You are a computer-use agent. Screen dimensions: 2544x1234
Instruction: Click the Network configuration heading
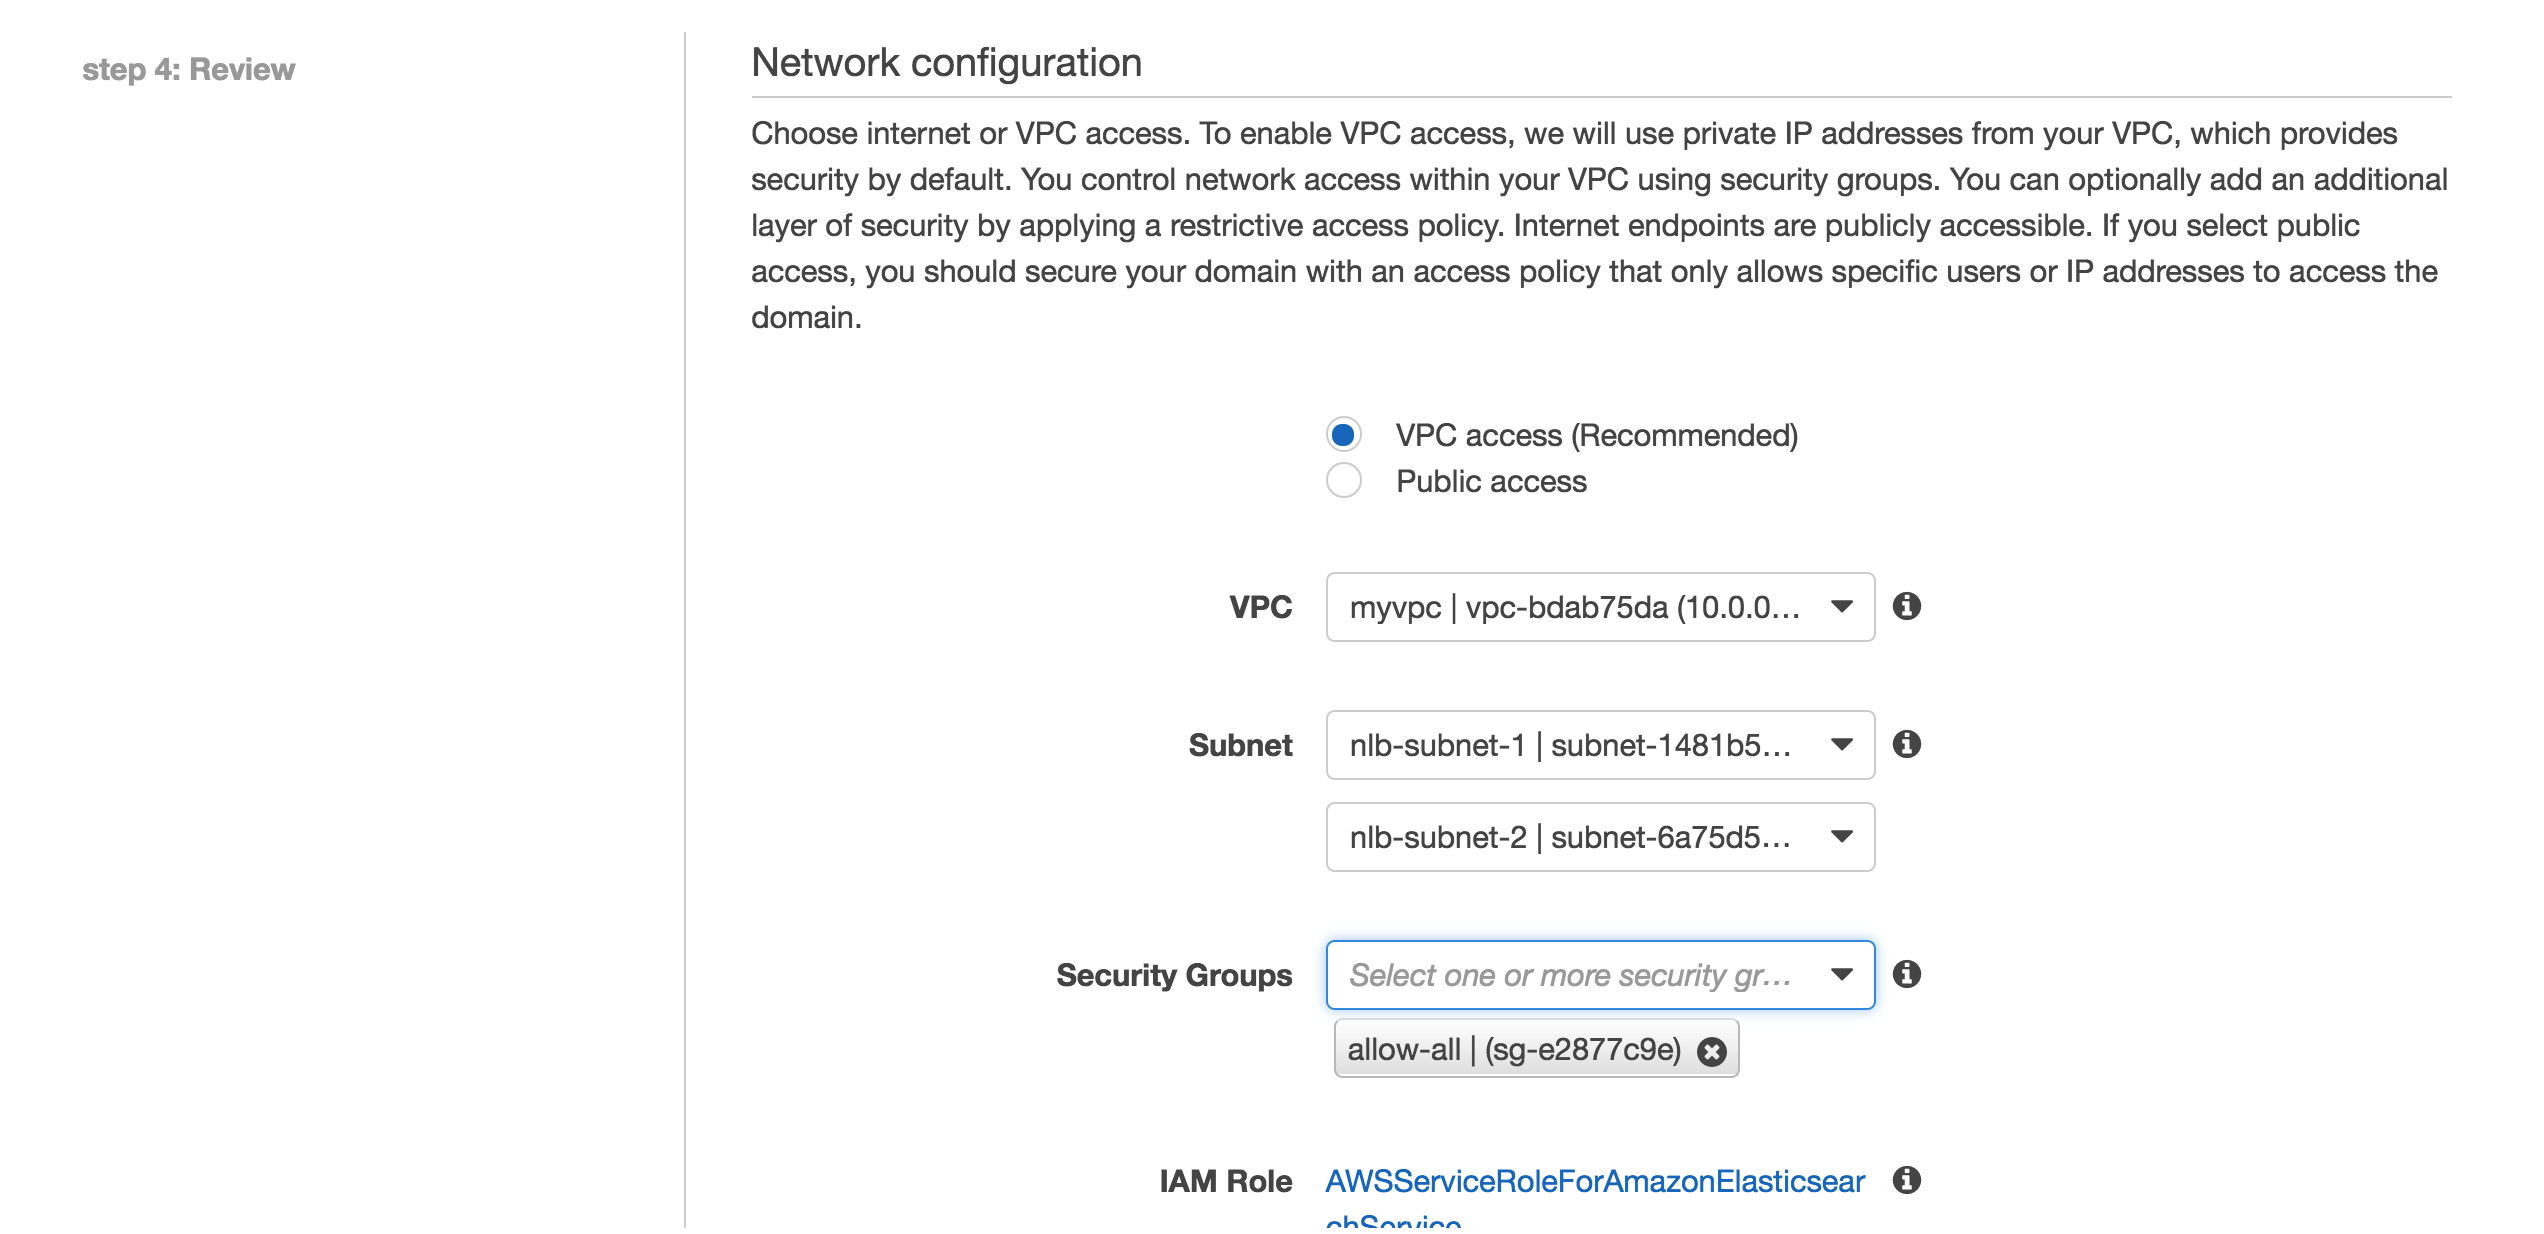click(946, 63)
